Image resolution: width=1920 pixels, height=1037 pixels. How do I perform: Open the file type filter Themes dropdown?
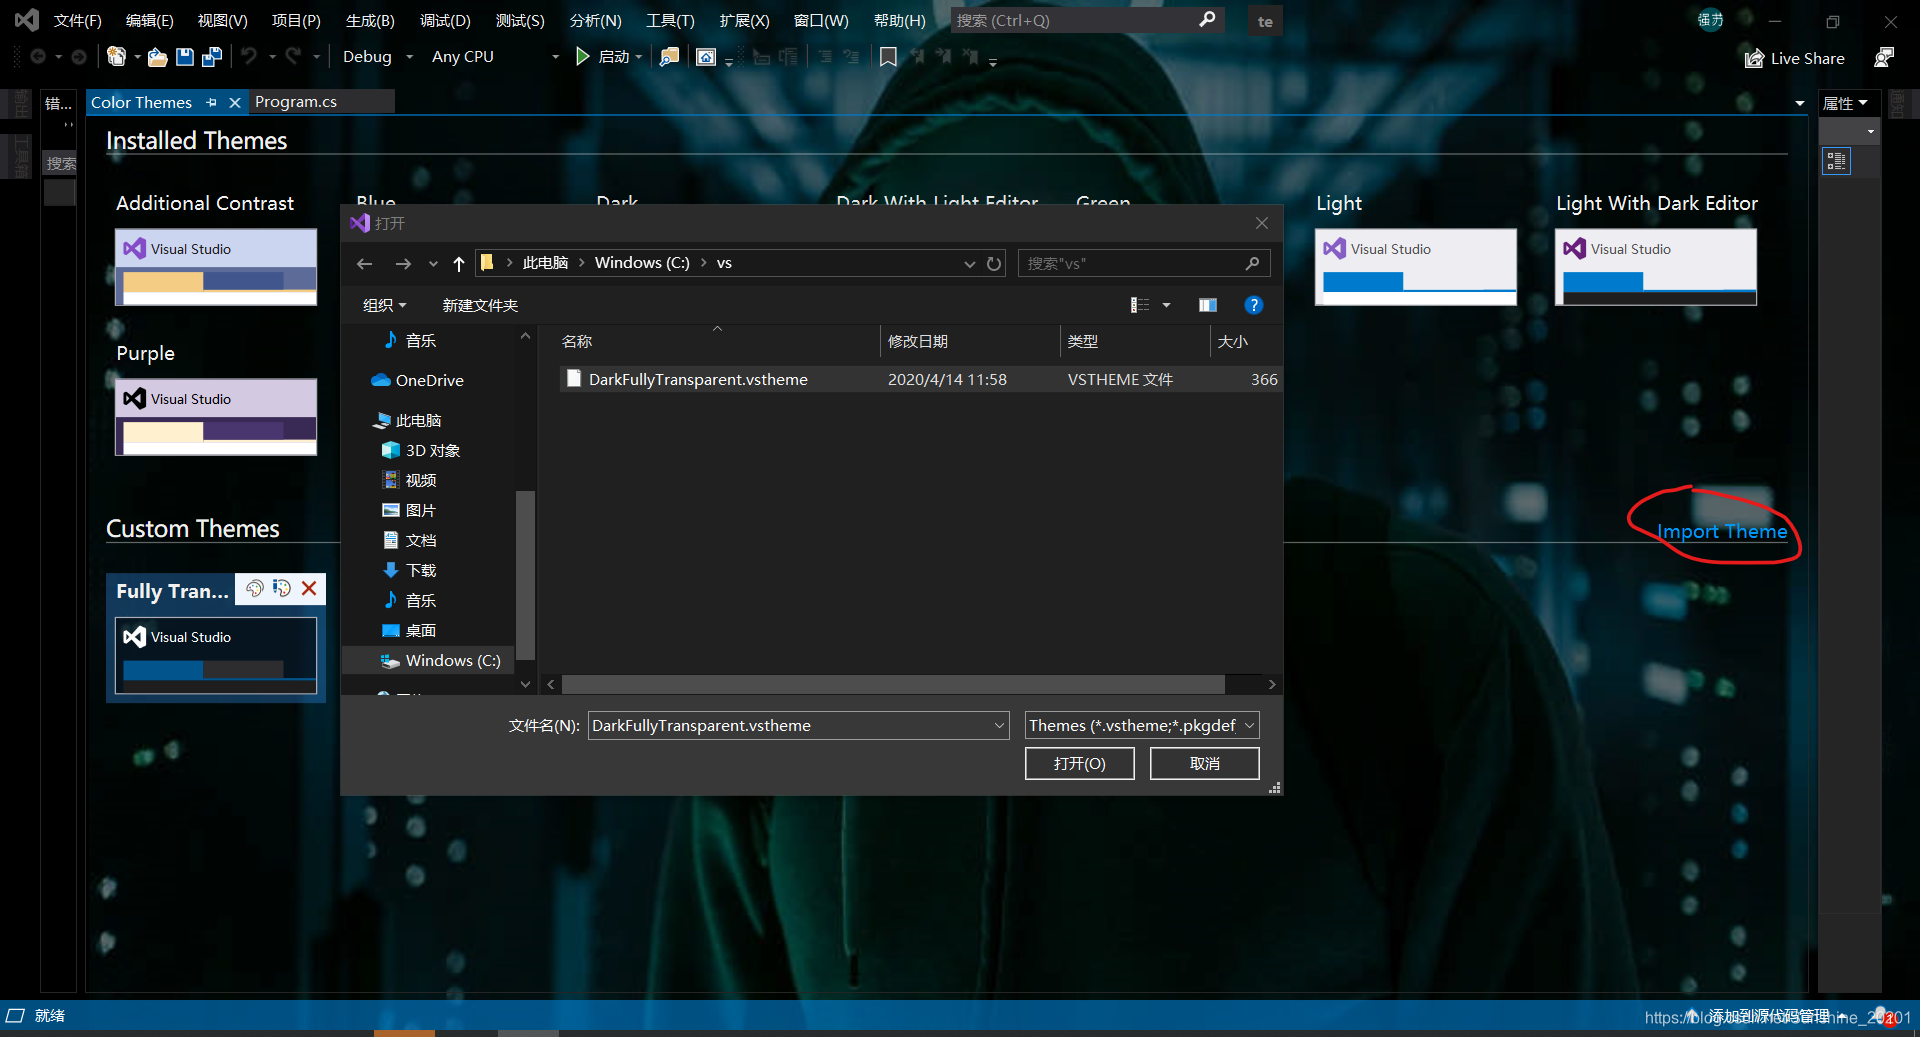1249,725
